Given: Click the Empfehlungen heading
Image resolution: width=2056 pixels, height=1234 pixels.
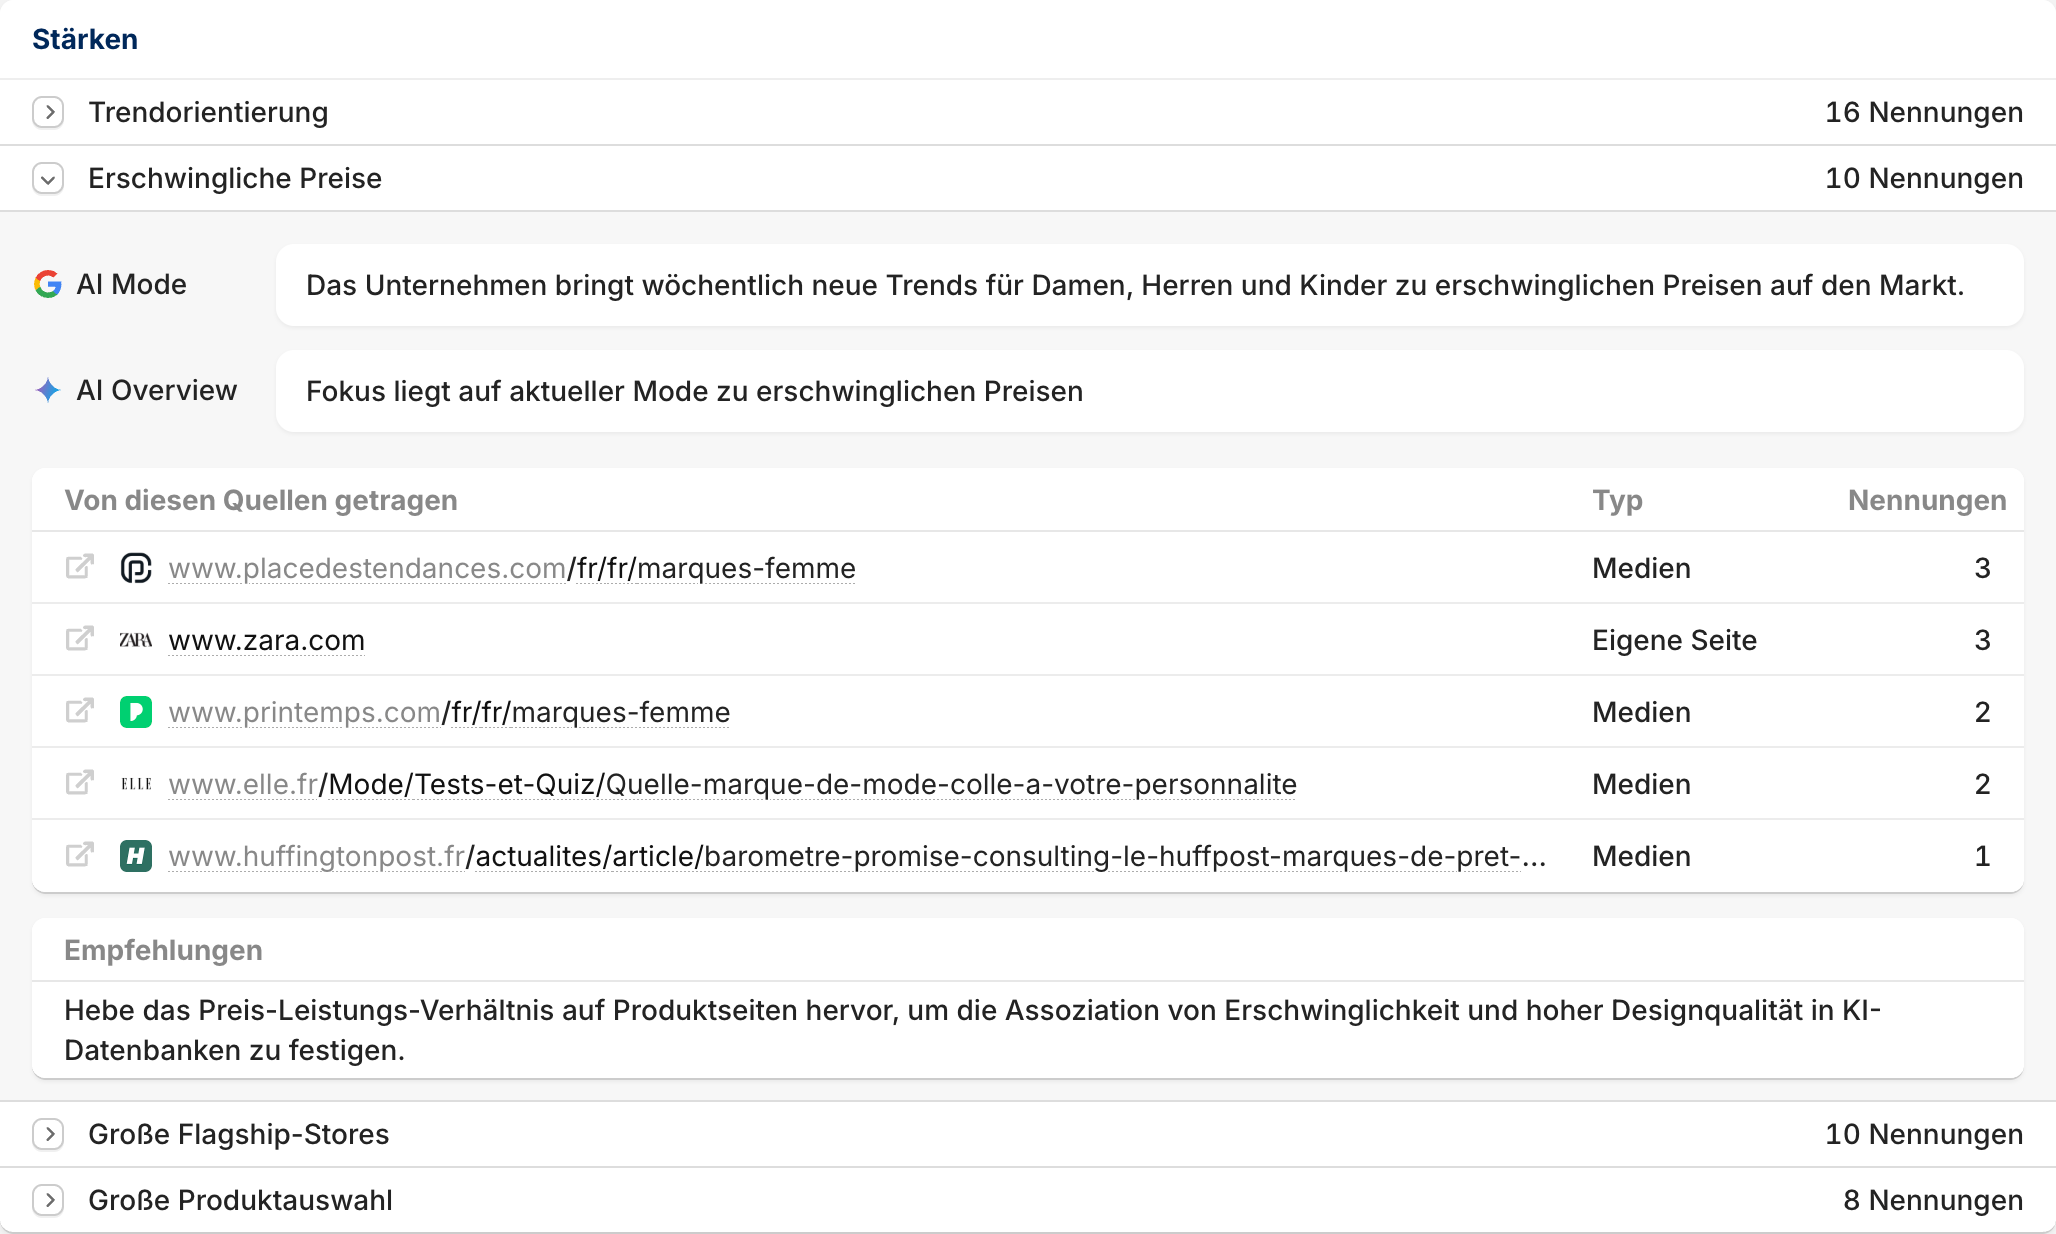Looking at the screenshot, I should point(163,950).
